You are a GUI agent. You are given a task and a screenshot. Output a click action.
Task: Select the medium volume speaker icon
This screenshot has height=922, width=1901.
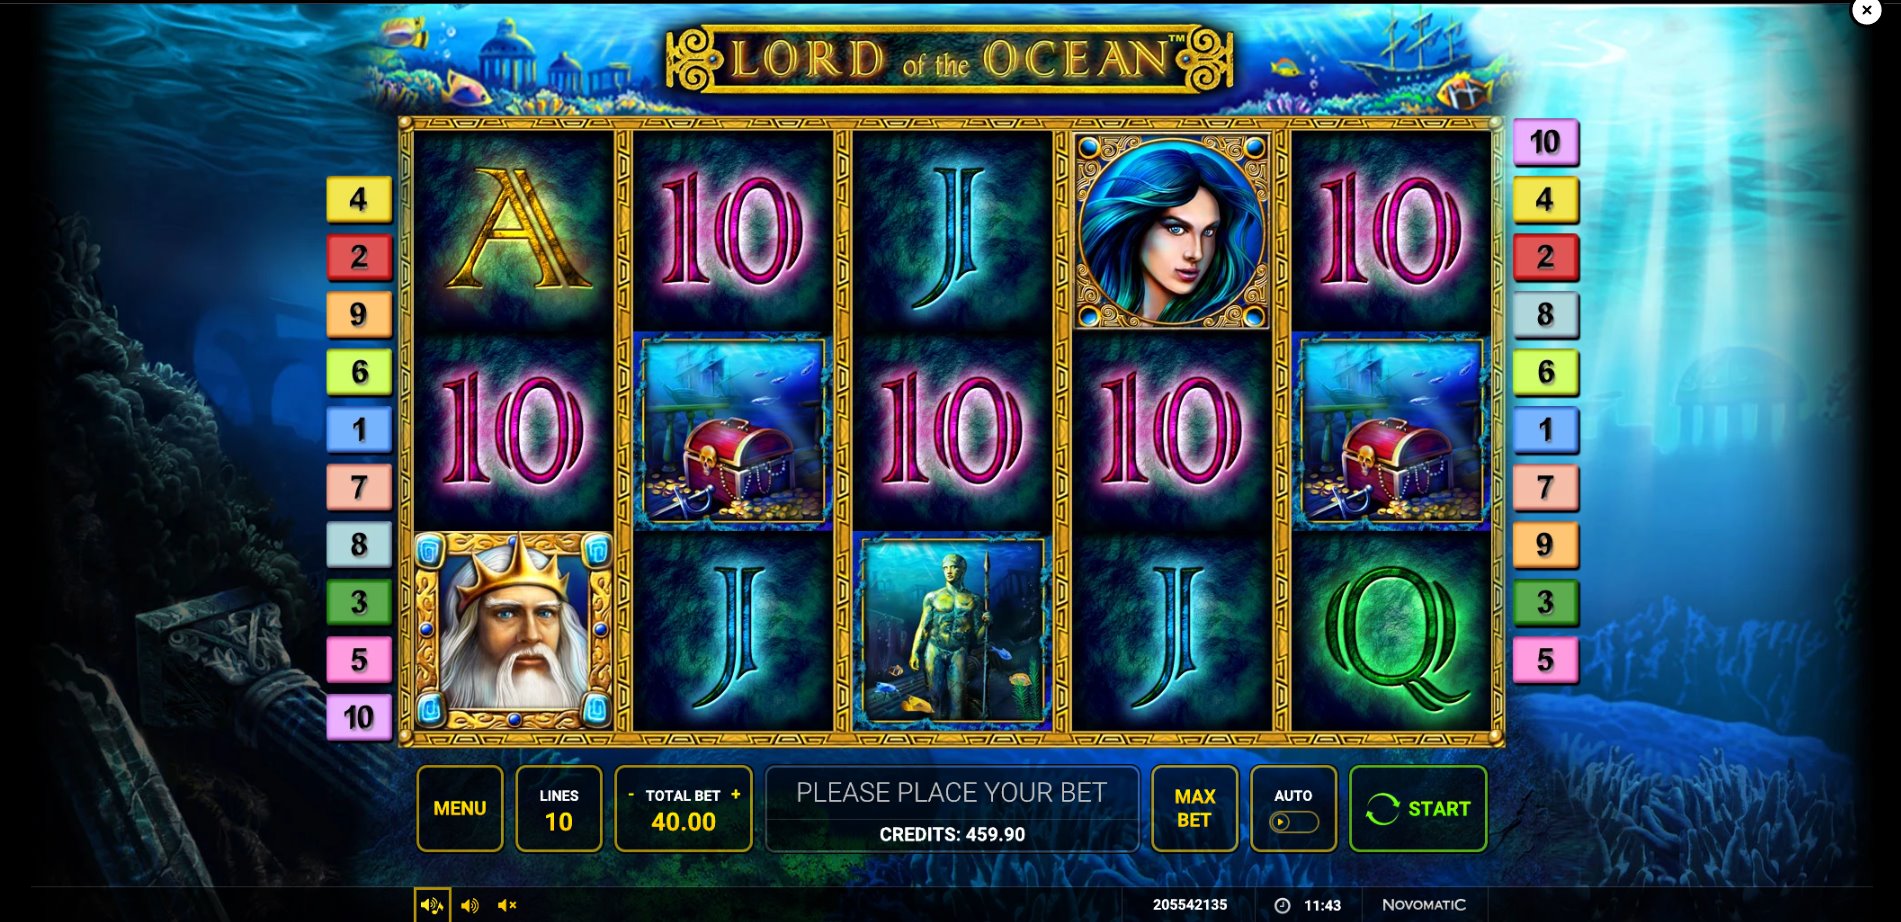(x=470, y=905)
